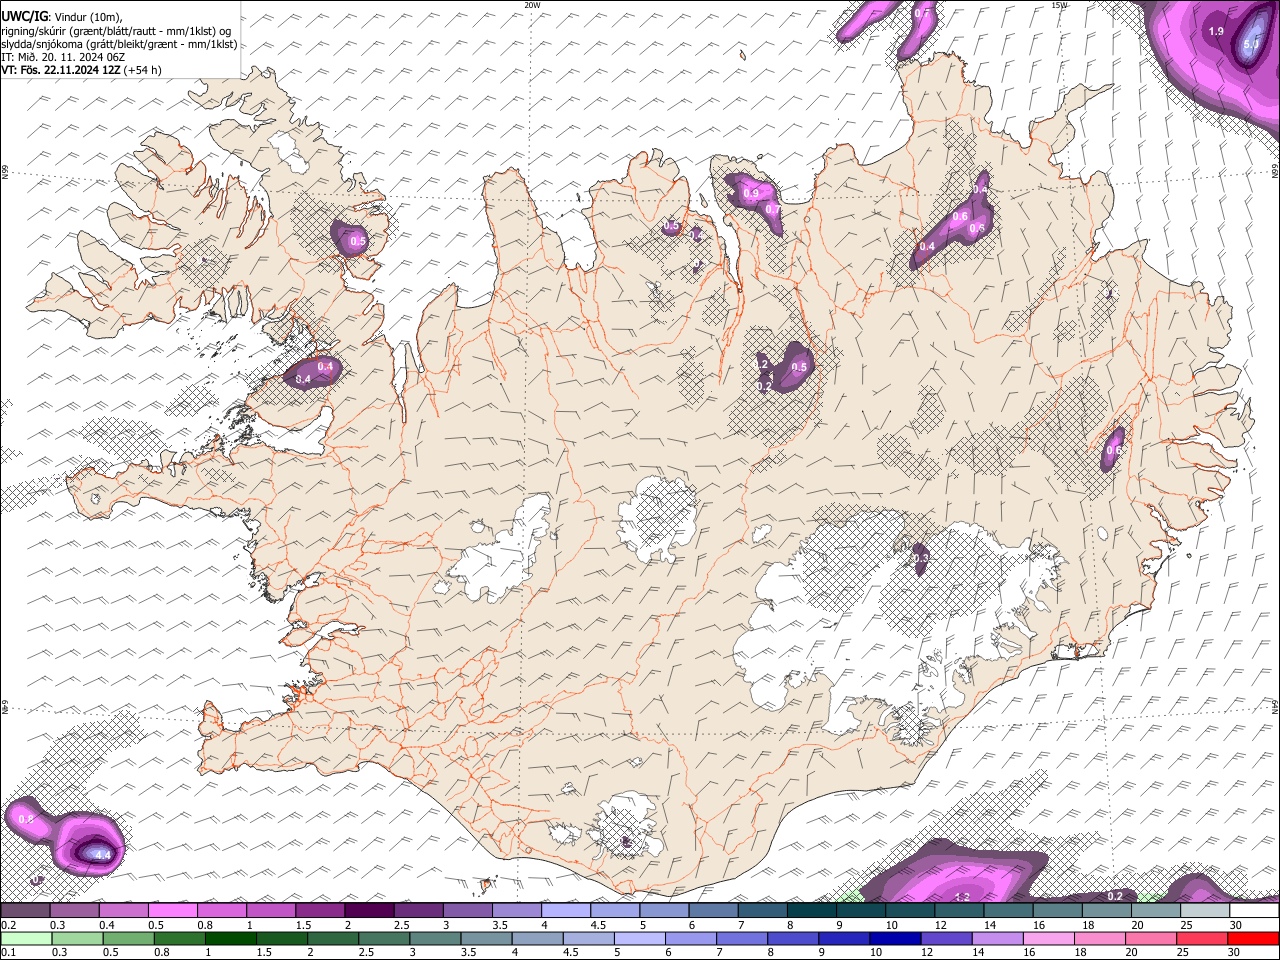Click the '20W' longitude label on the top edge

pos(533,5)
